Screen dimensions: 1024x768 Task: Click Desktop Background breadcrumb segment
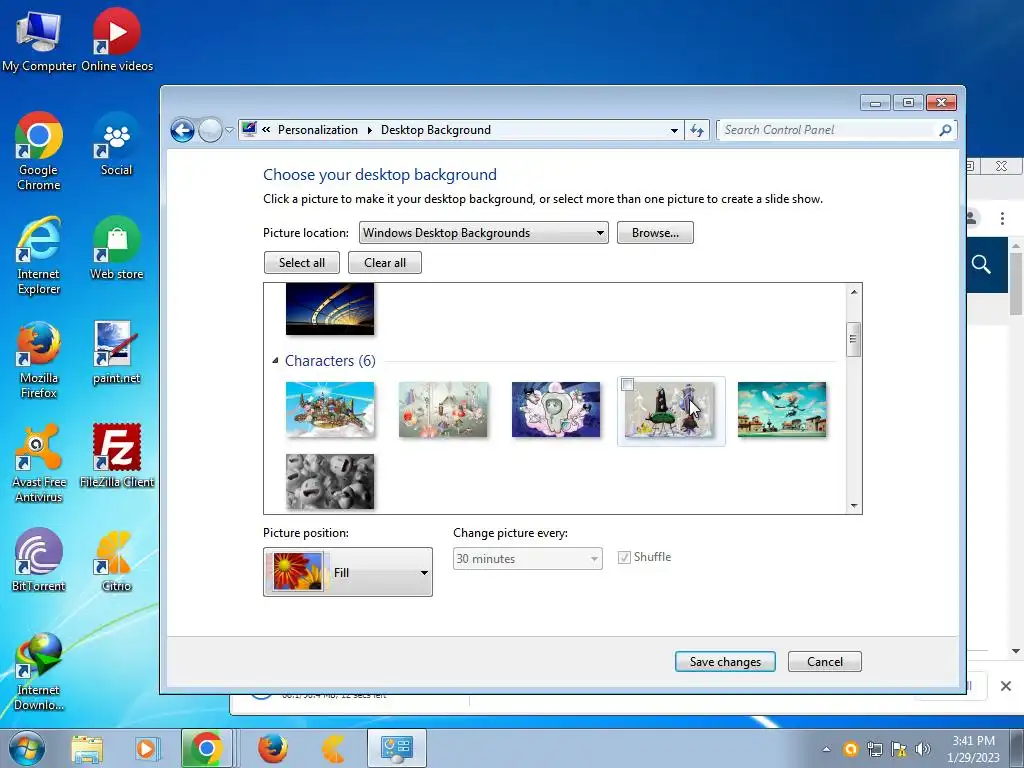436,130
